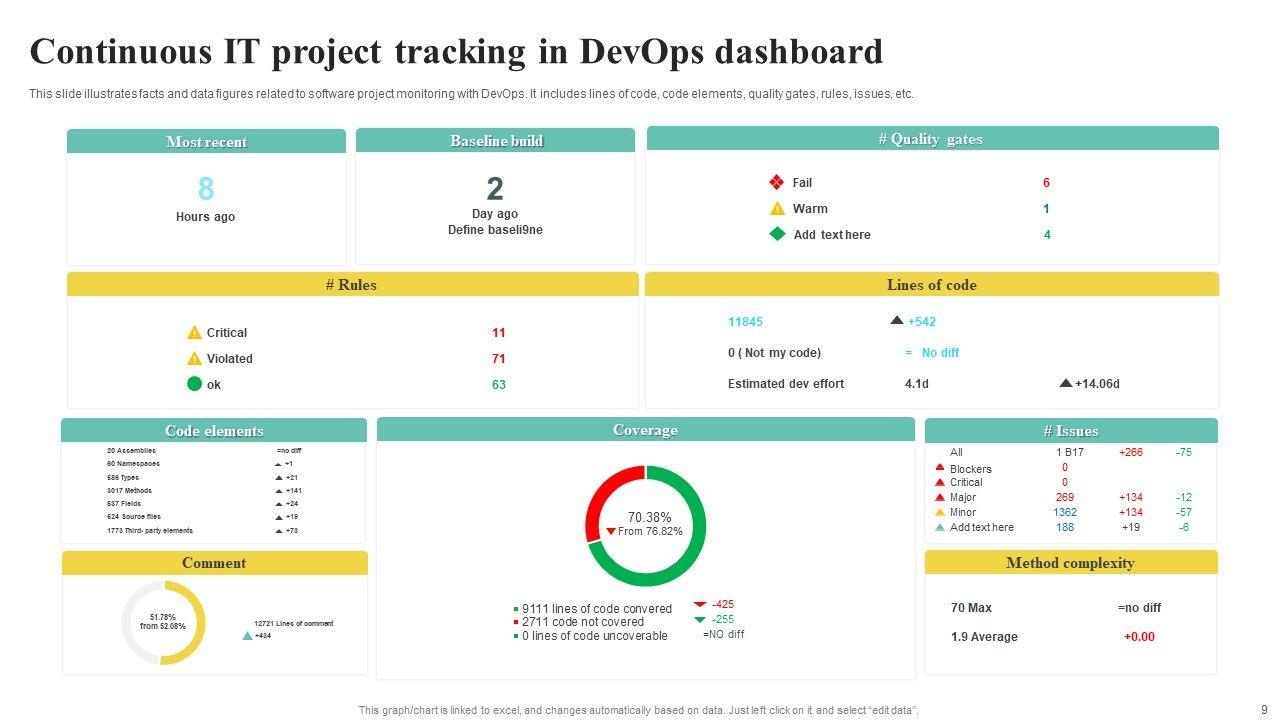Click the teal triangle beside +434
The image size is (1280, 720).
(x=247, y=635)
